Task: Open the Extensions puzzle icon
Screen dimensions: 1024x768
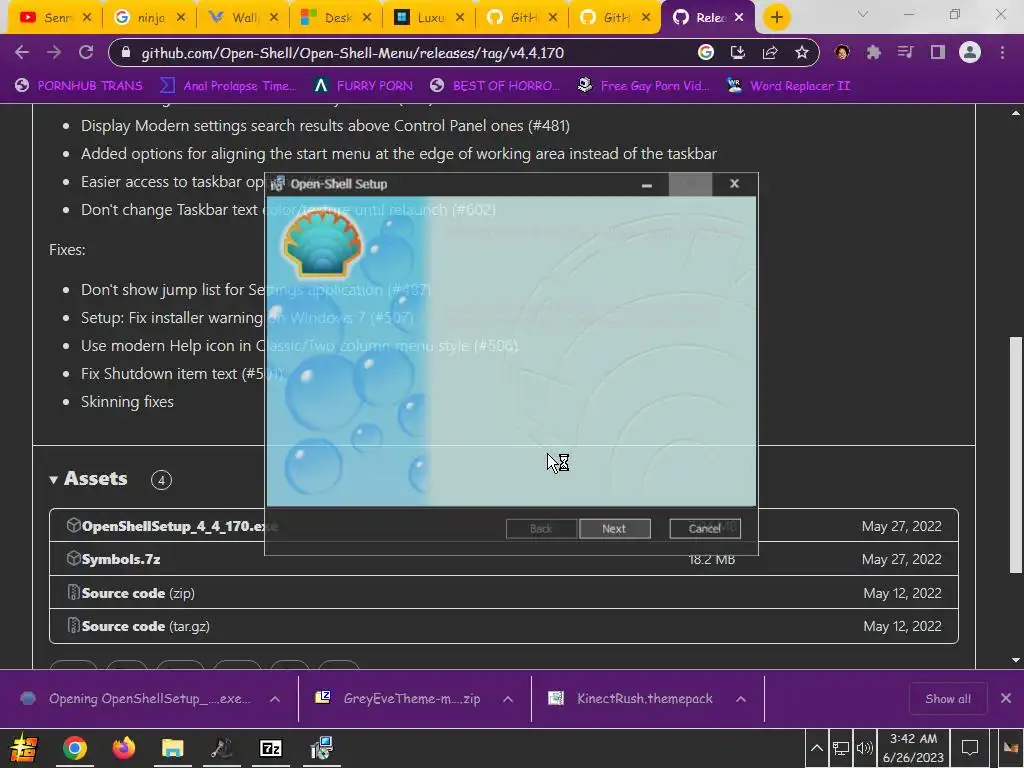Action: tap(874, 53)
